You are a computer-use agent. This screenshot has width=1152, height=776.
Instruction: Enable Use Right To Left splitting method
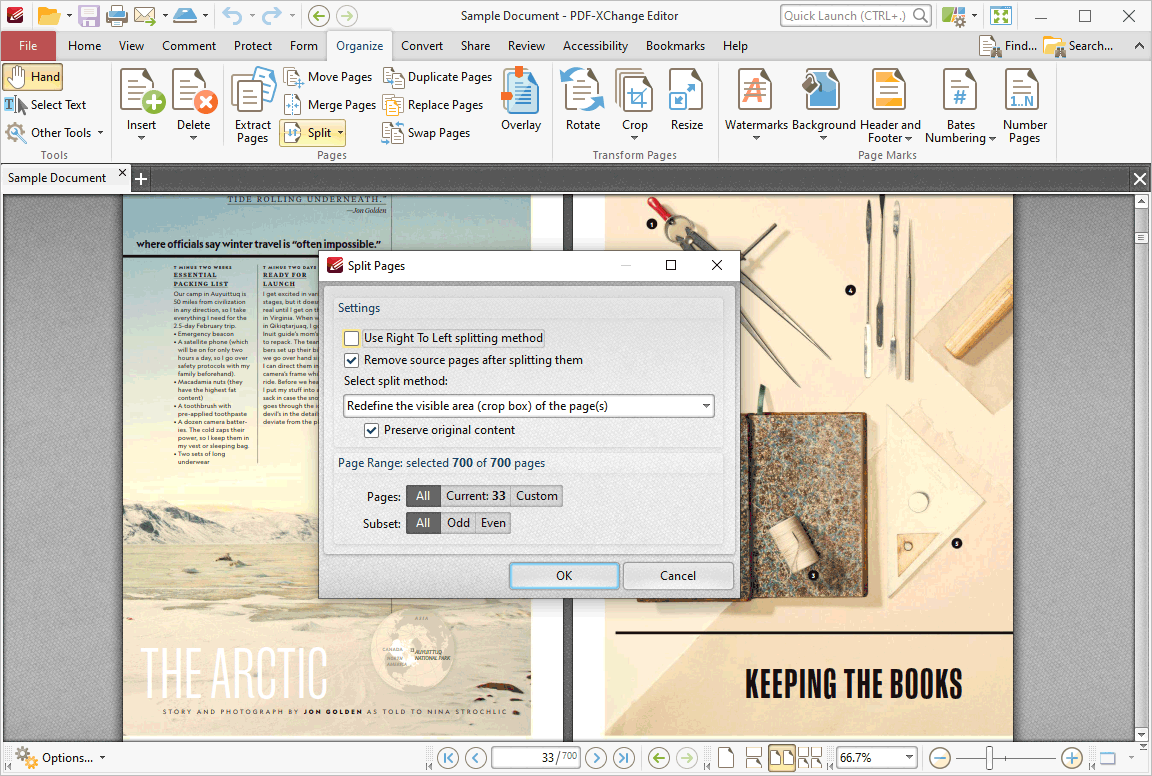pyautogui.click(x=352, y=338)
